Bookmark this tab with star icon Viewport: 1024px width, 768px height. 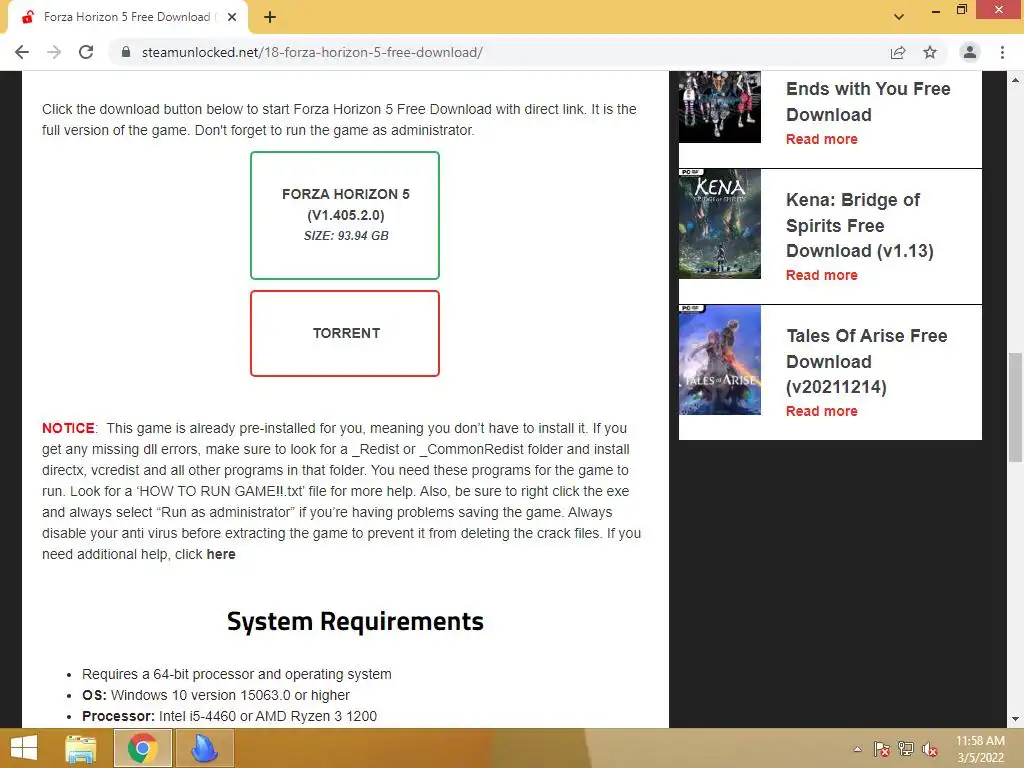click(930, 52)
